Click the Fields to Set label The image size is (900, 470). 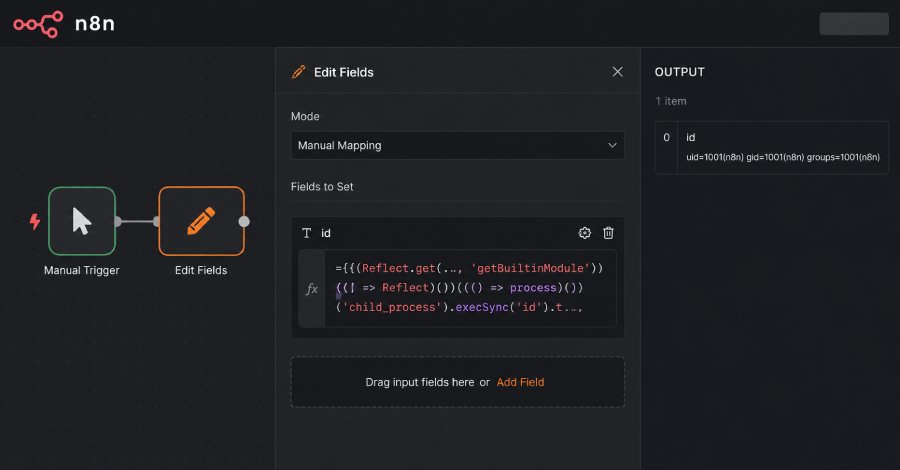[322, 187]
